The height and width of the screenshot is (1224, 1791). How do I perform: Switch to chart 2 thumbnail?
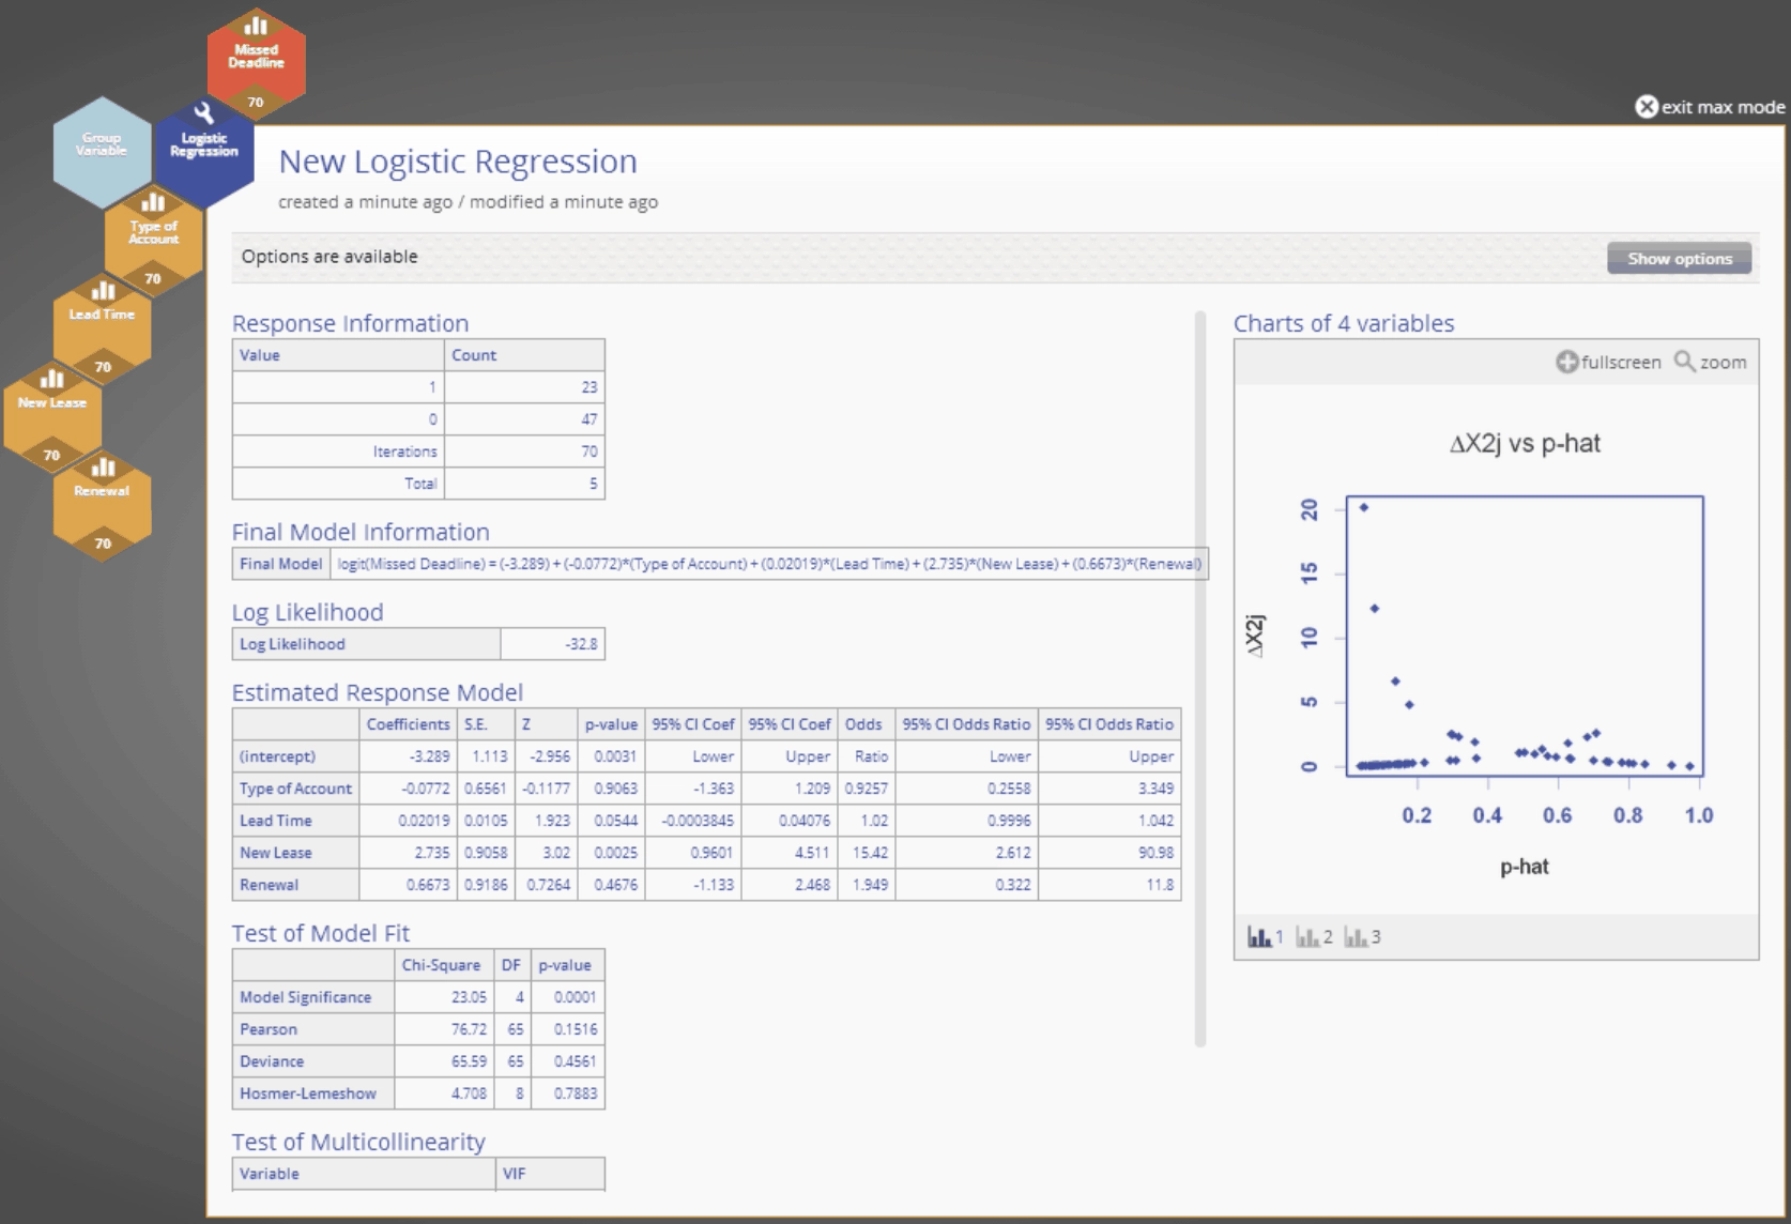click(x=1314, y=937)
